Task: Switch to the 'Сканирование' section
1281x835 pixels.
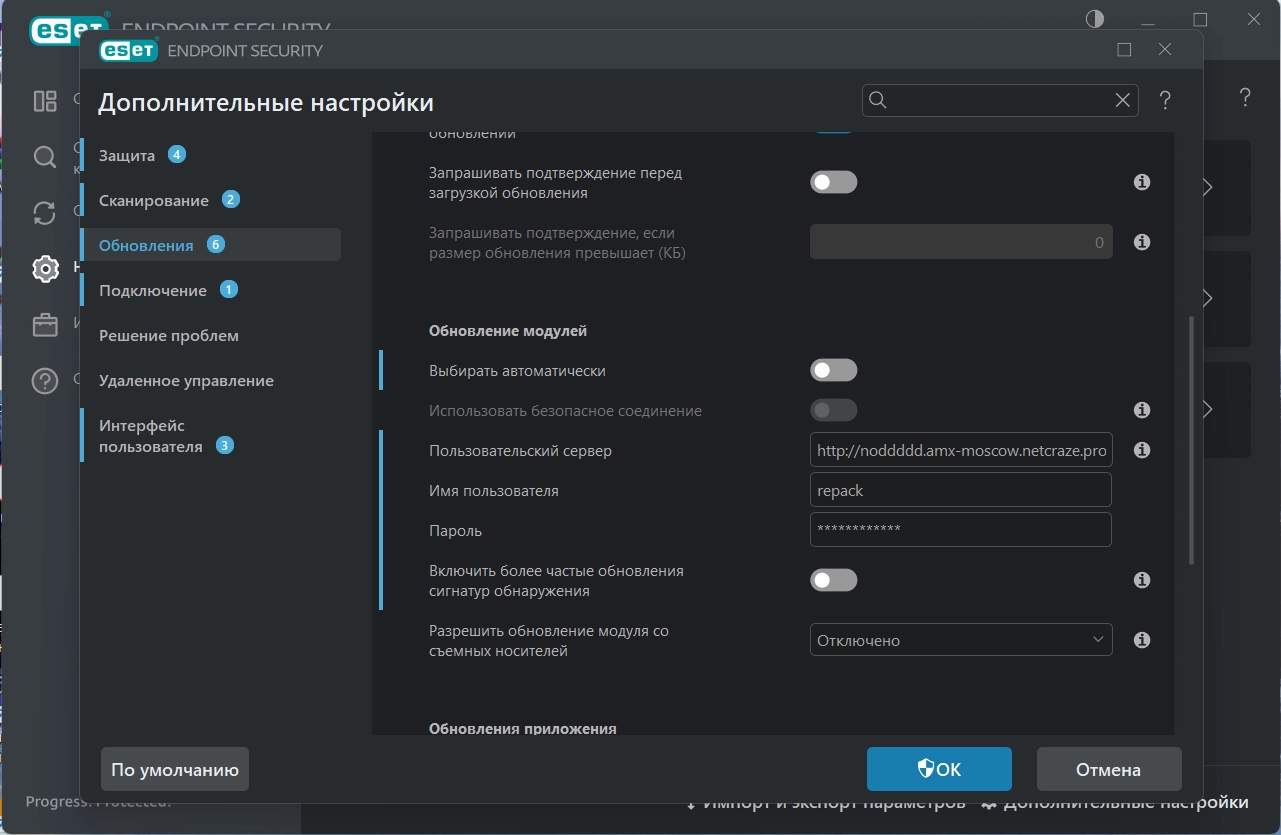Action: (154, 201)
